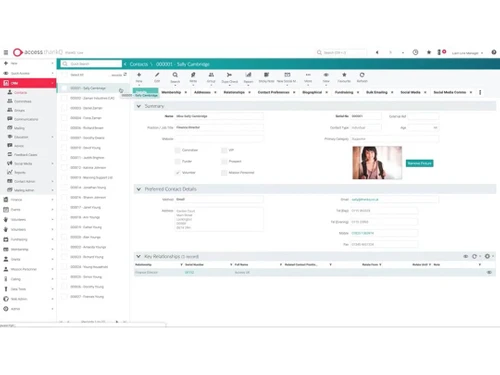Screen dimensions: 500x375
Task: Collapse the Preferred Contact Details section
Action: (139, 189)
